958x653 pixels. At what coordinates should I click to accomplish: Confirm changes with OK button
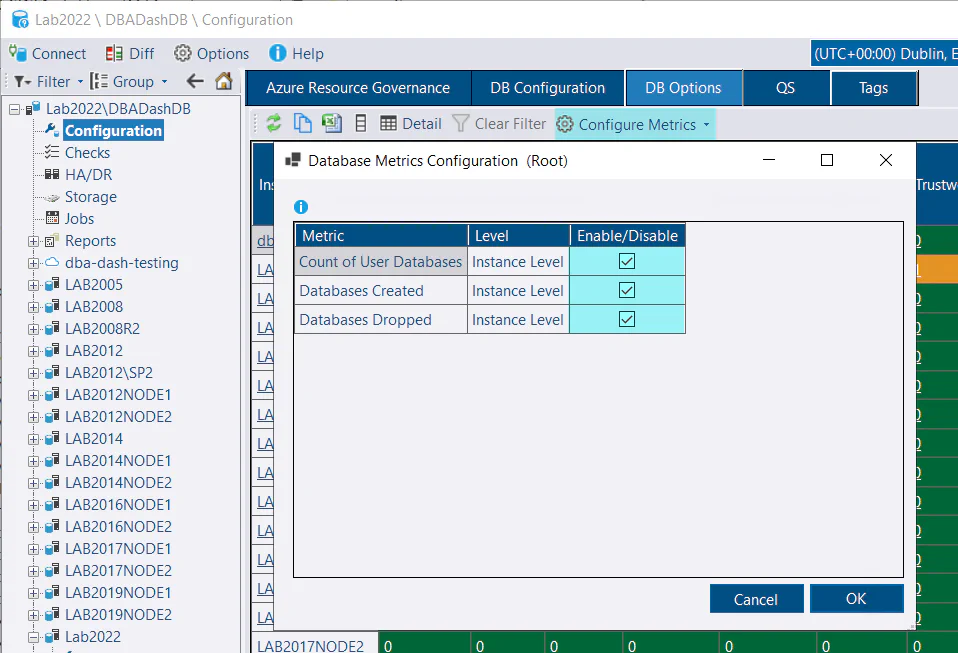(856, 598)
